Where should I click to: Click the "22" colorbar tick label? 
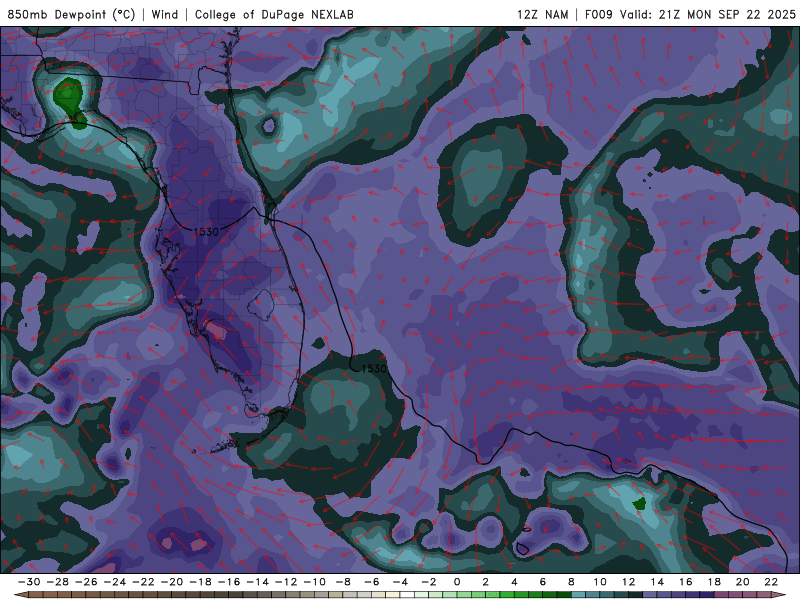[x=771, y=582]
